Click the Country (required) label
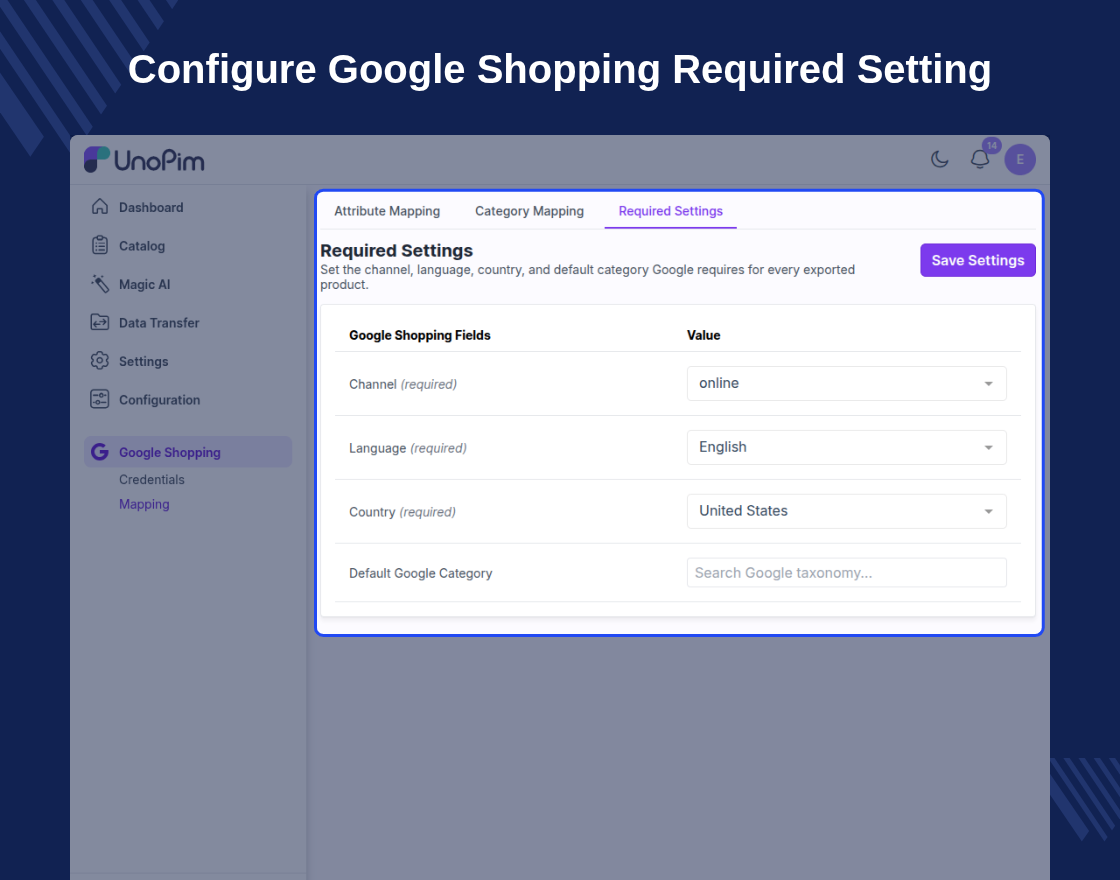 tap(402, 512)
